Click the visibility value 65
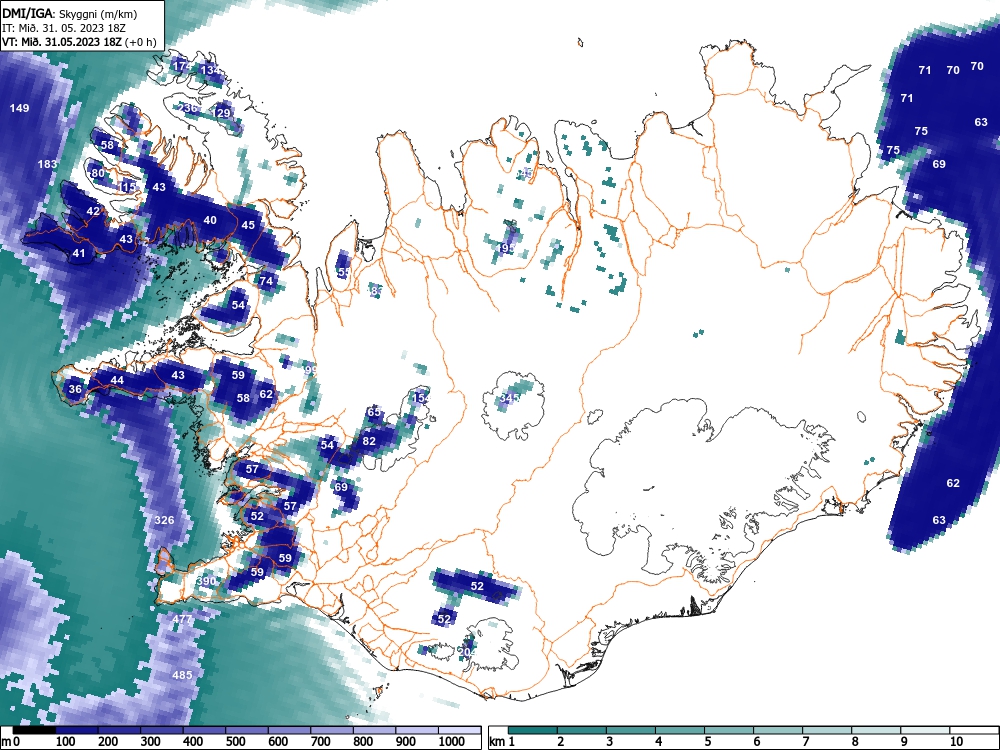 [x=374, y=411]
